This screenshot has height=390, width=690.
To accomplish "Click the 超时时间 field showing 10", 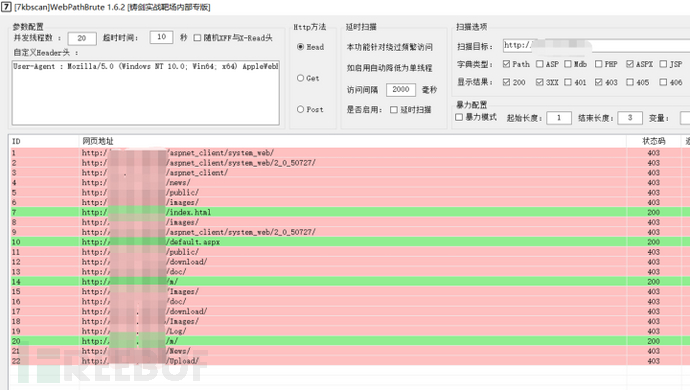I will click(161, 37).
